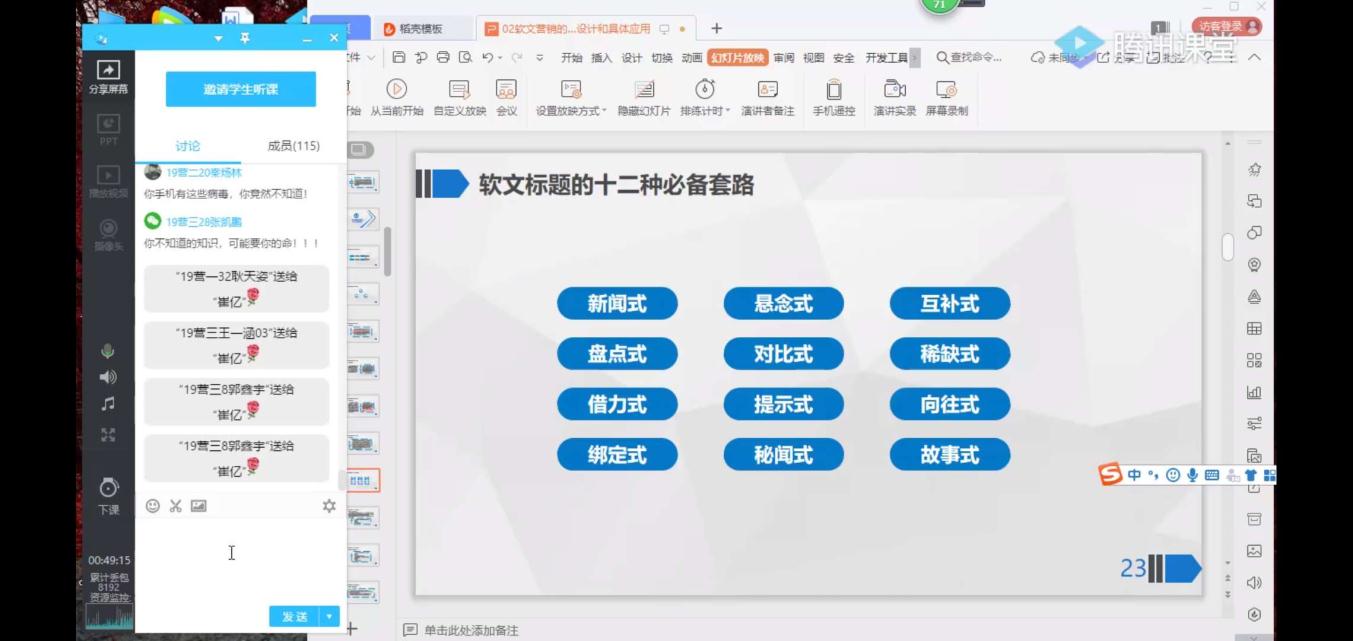Viewport: 1353px width, 641px height.
Task: Mute the microphone in the classroom sidebar
Action: pos(108,352)
